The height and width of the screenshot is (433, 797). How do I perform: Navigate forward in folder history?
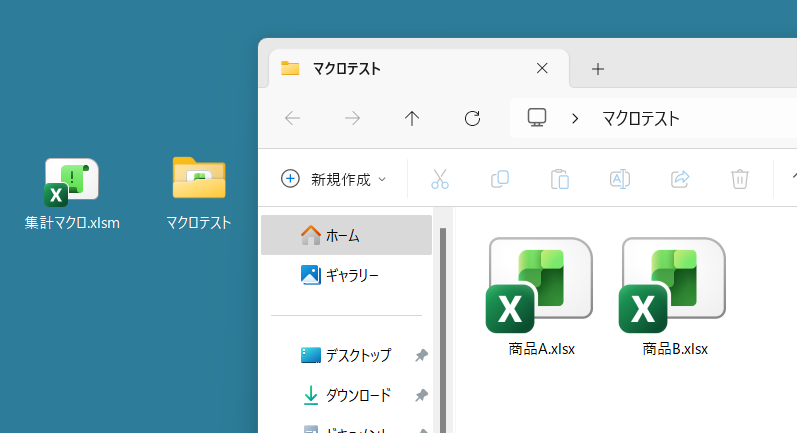[x=353, y=118]
